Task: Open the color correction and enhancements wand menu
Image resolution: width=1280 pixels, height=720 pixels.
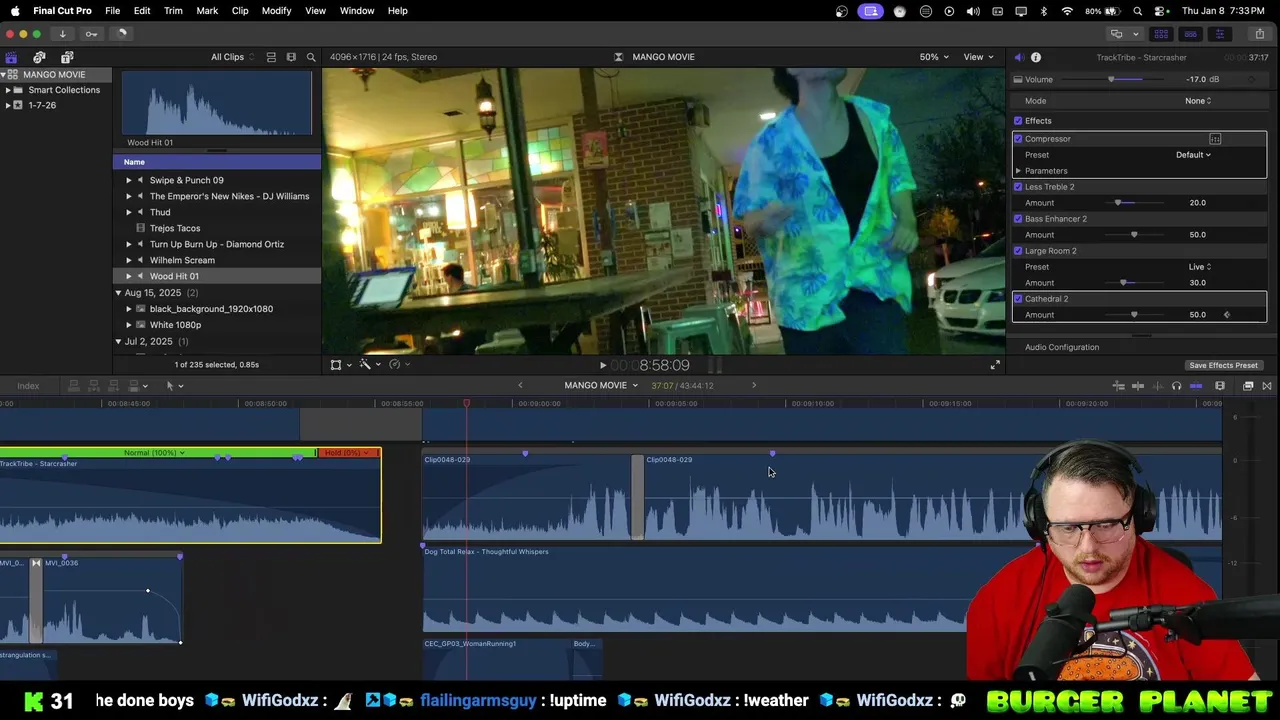Action: pyautogui.click(x=369, y=365)
